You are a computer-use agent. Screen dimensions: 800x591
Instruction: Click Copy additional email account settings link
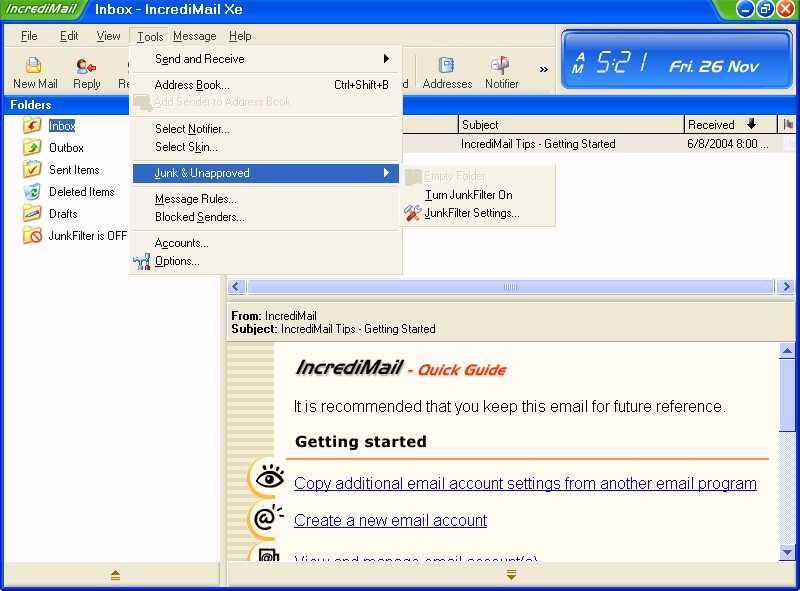tap(525, 483)
